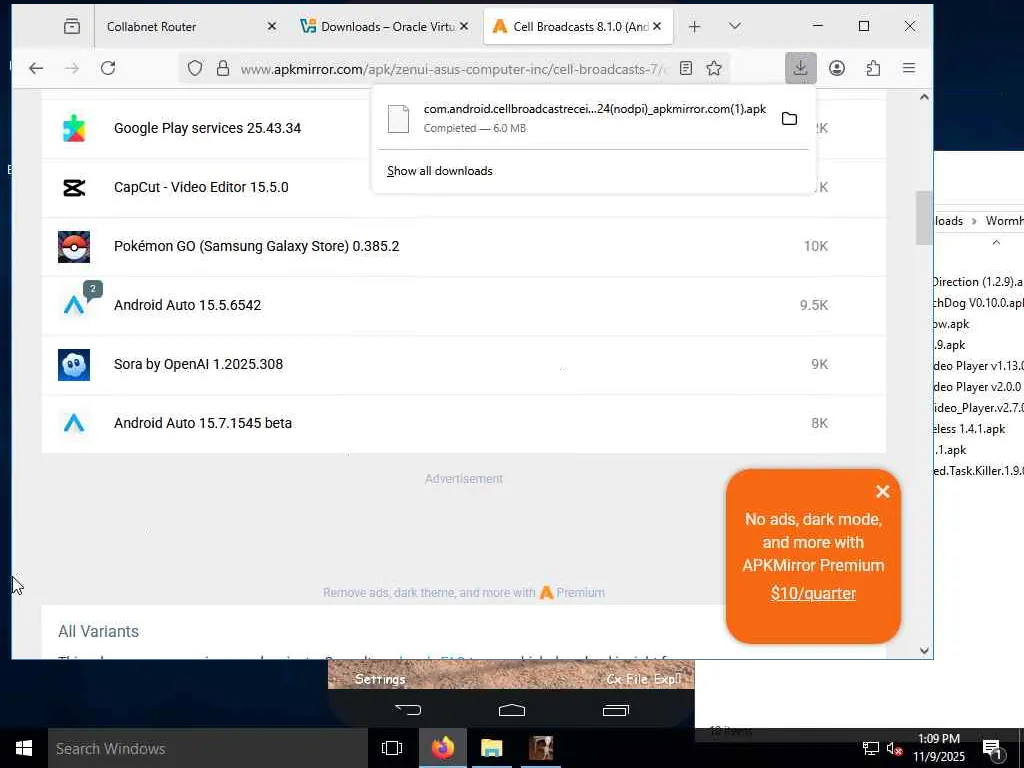Screen dimensions: 1024x768
Task: Close the Oracle VirtualBox downloads tab
Action: (x=464, y=26)
